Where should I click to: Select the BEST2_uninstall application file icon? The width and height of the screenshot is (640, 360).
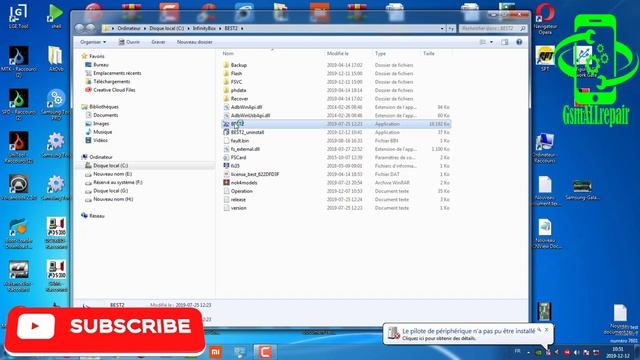tap(226, 132)
